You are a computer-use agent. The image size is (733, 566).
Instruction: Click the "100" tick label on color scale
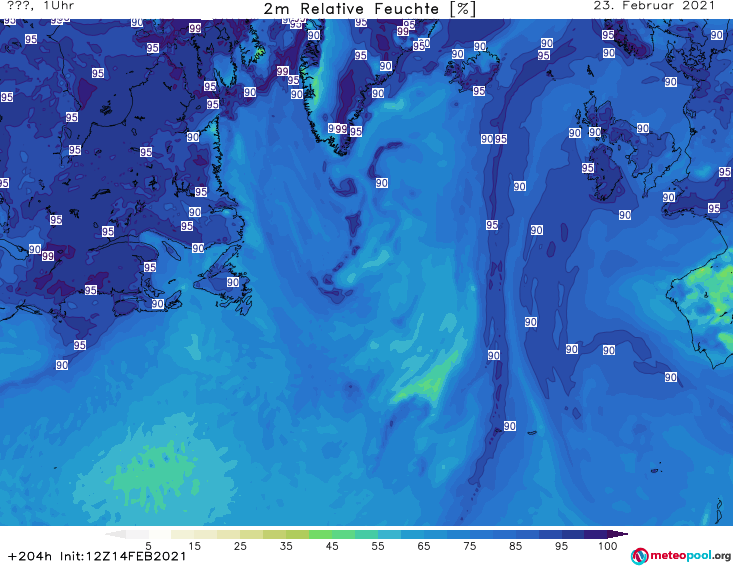(608, 546)
